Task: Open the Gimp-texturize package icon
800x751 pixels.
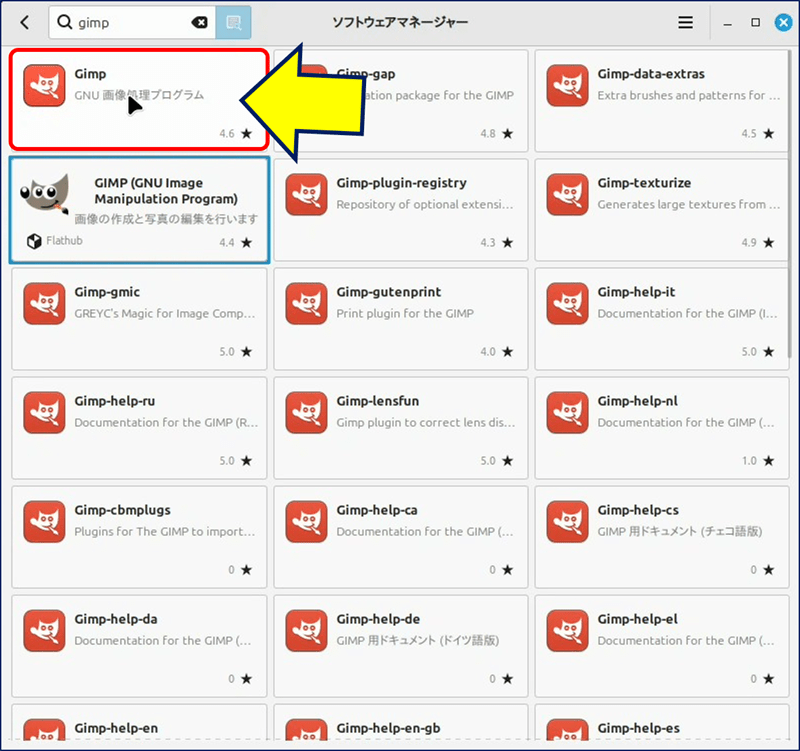Action: [x=567, y=194]
